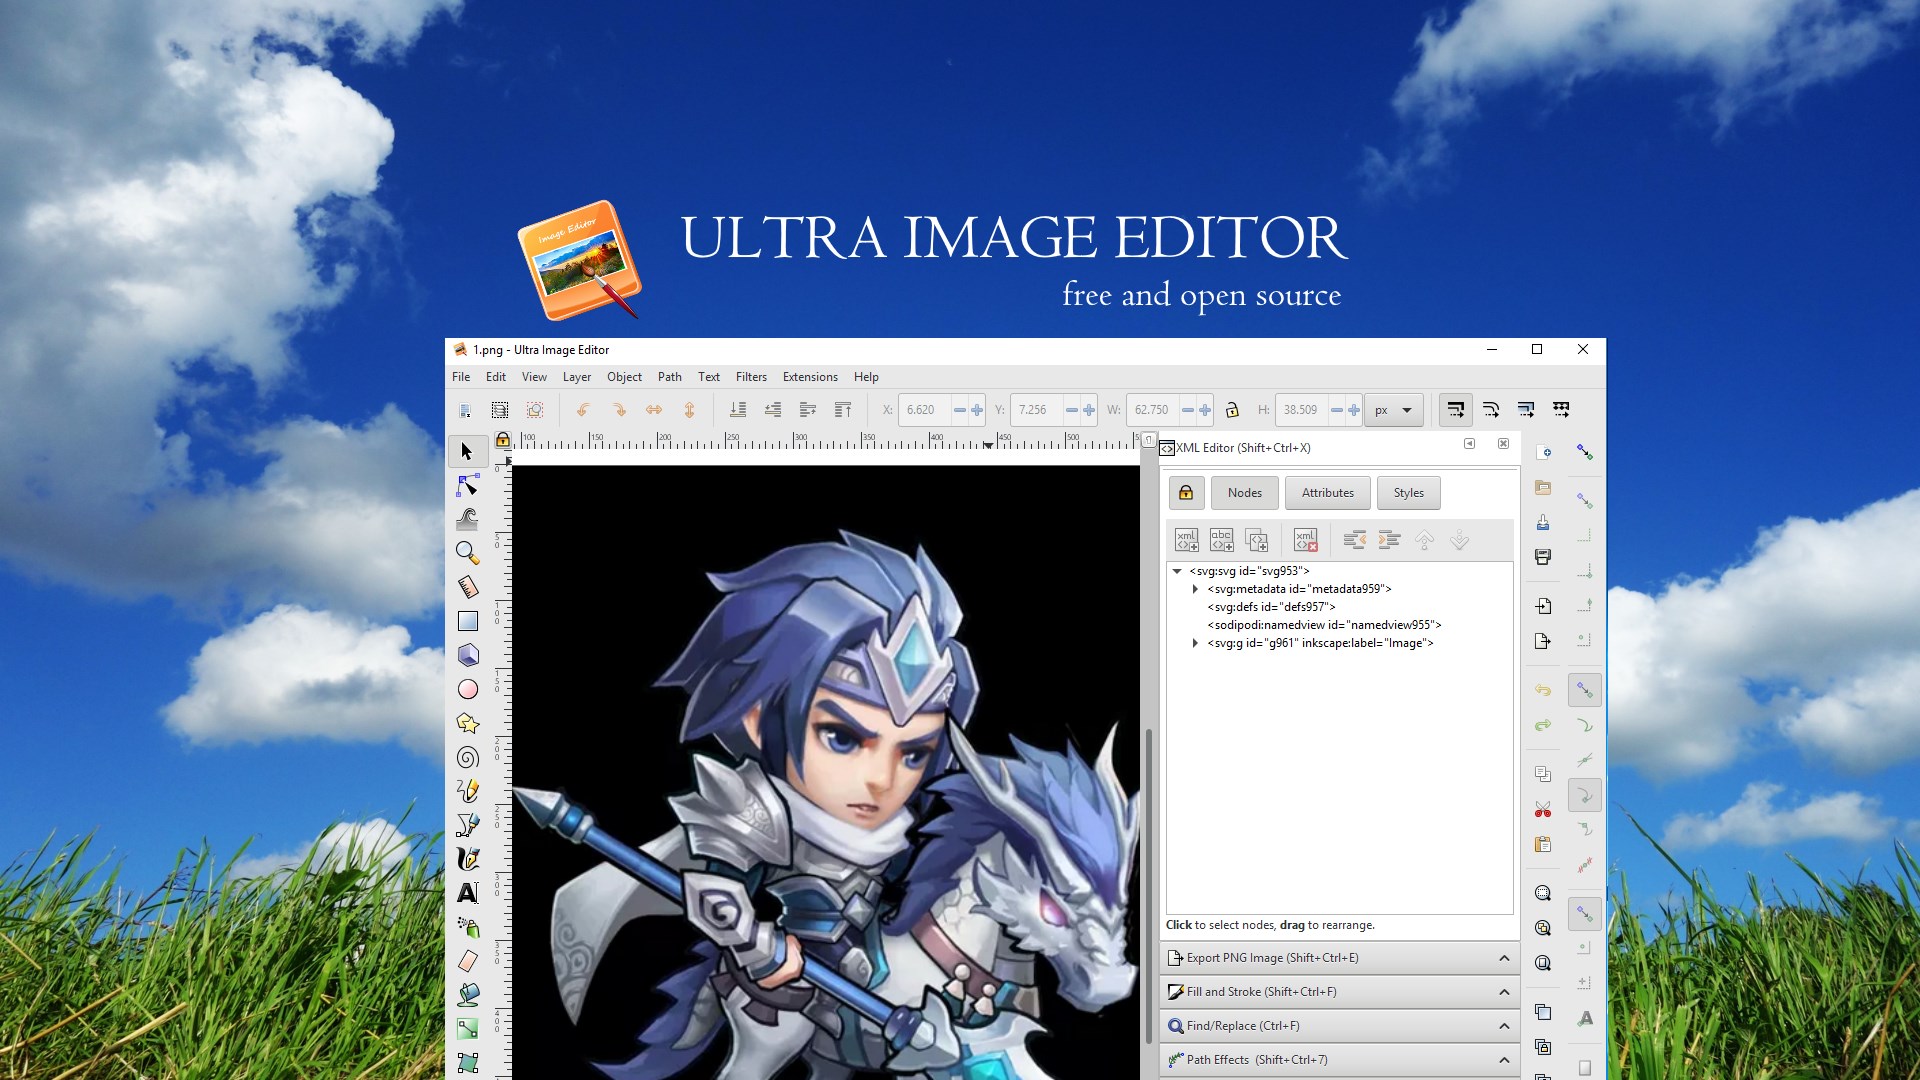Select the Eraser tool

pyautogui.click(x=467, y=961)
